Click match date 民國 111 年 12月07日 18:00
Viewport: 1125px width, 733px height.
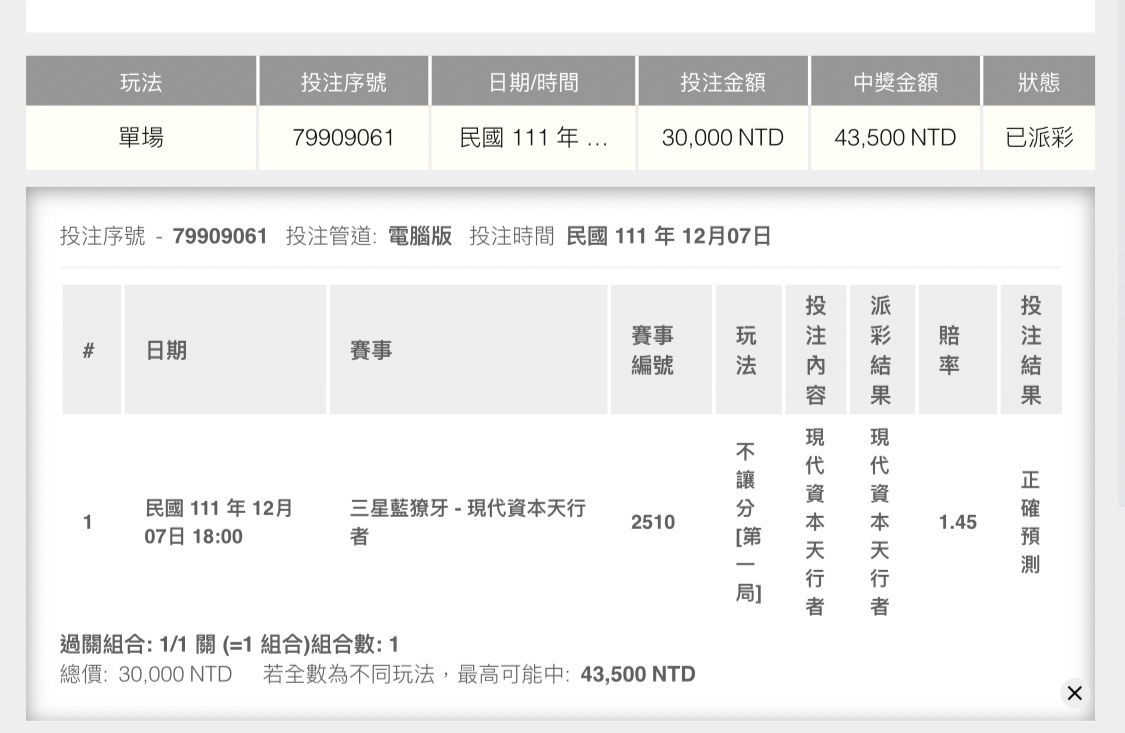(x=219, y=522)
